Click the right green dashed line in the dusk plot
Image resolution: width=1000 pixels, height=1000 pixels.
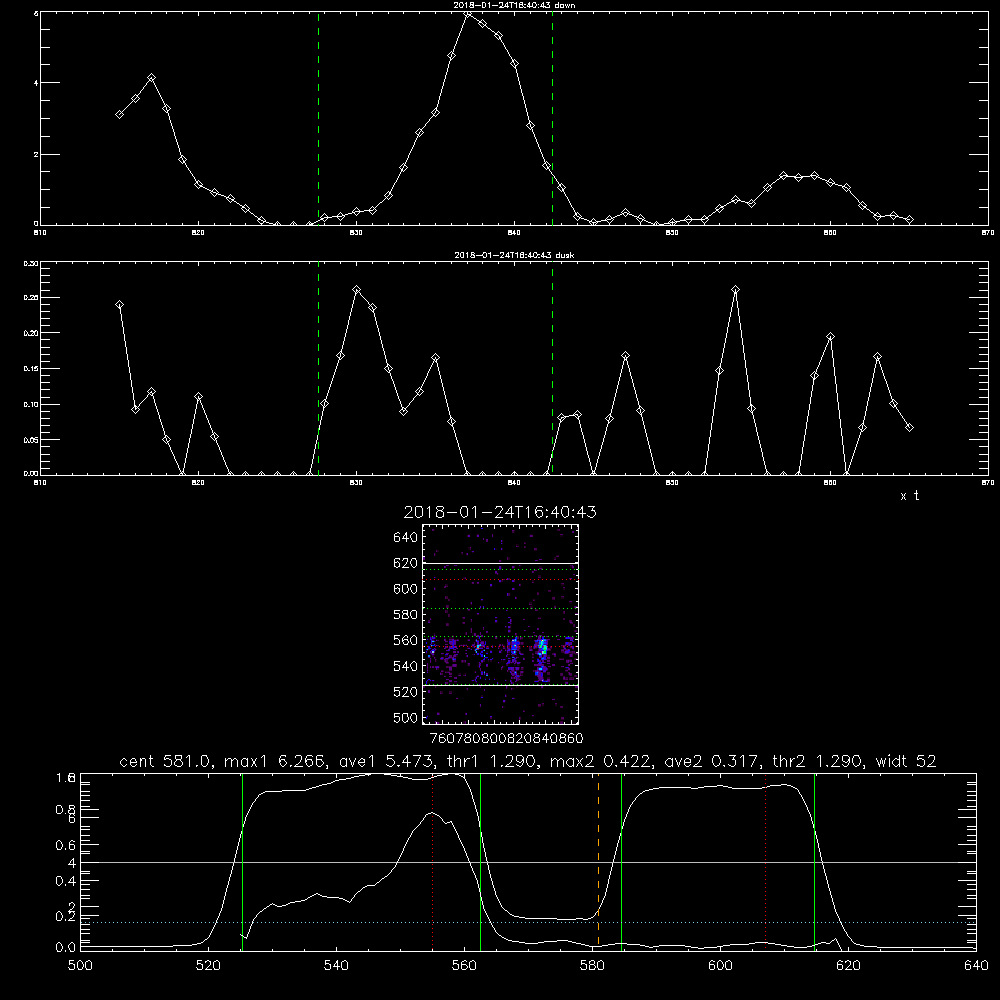pyautogui.click(x=552, y=368)
